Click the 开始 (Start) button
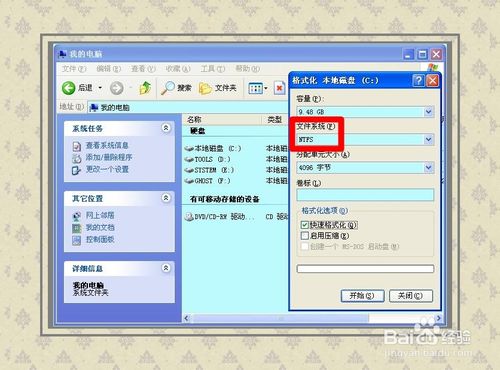This screenshot has height=370, width=500. (362, 296)
